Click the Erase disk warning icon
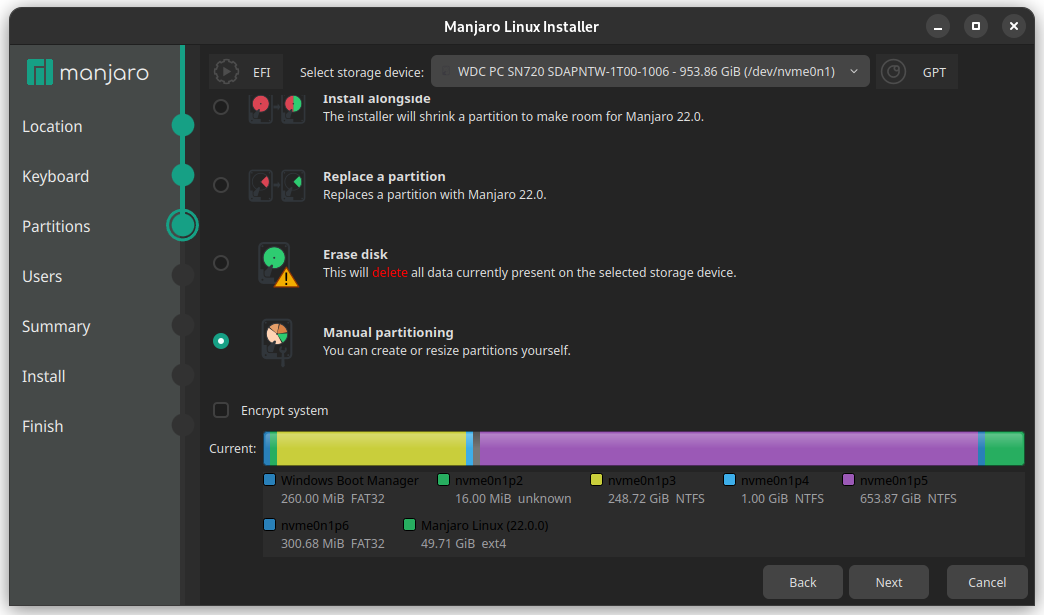Screen dimensions: 1044x615 pos(277,264)
